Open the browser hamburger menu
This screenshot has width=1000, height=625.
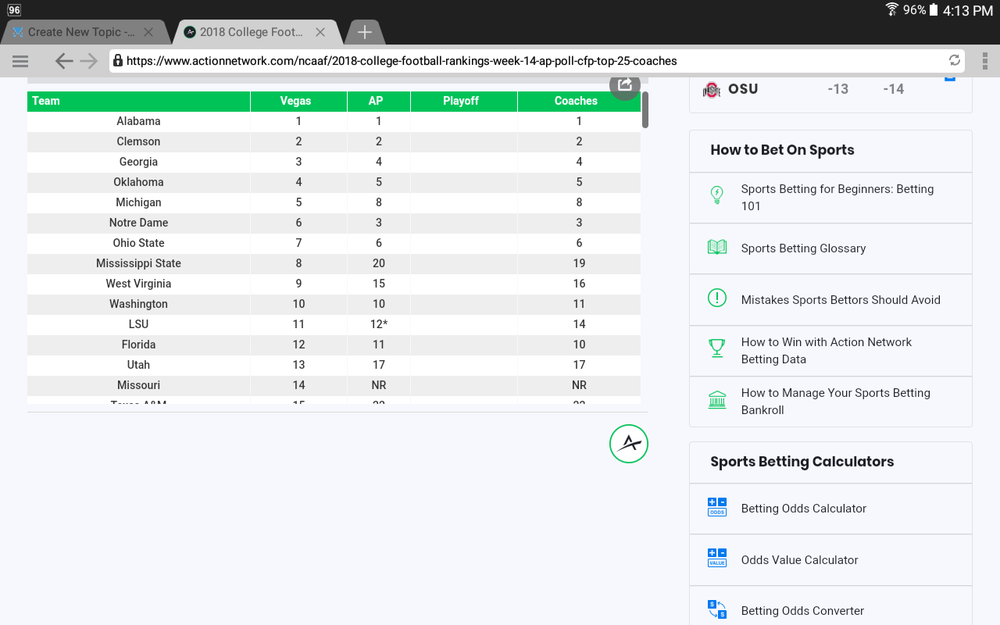point(20,61)
